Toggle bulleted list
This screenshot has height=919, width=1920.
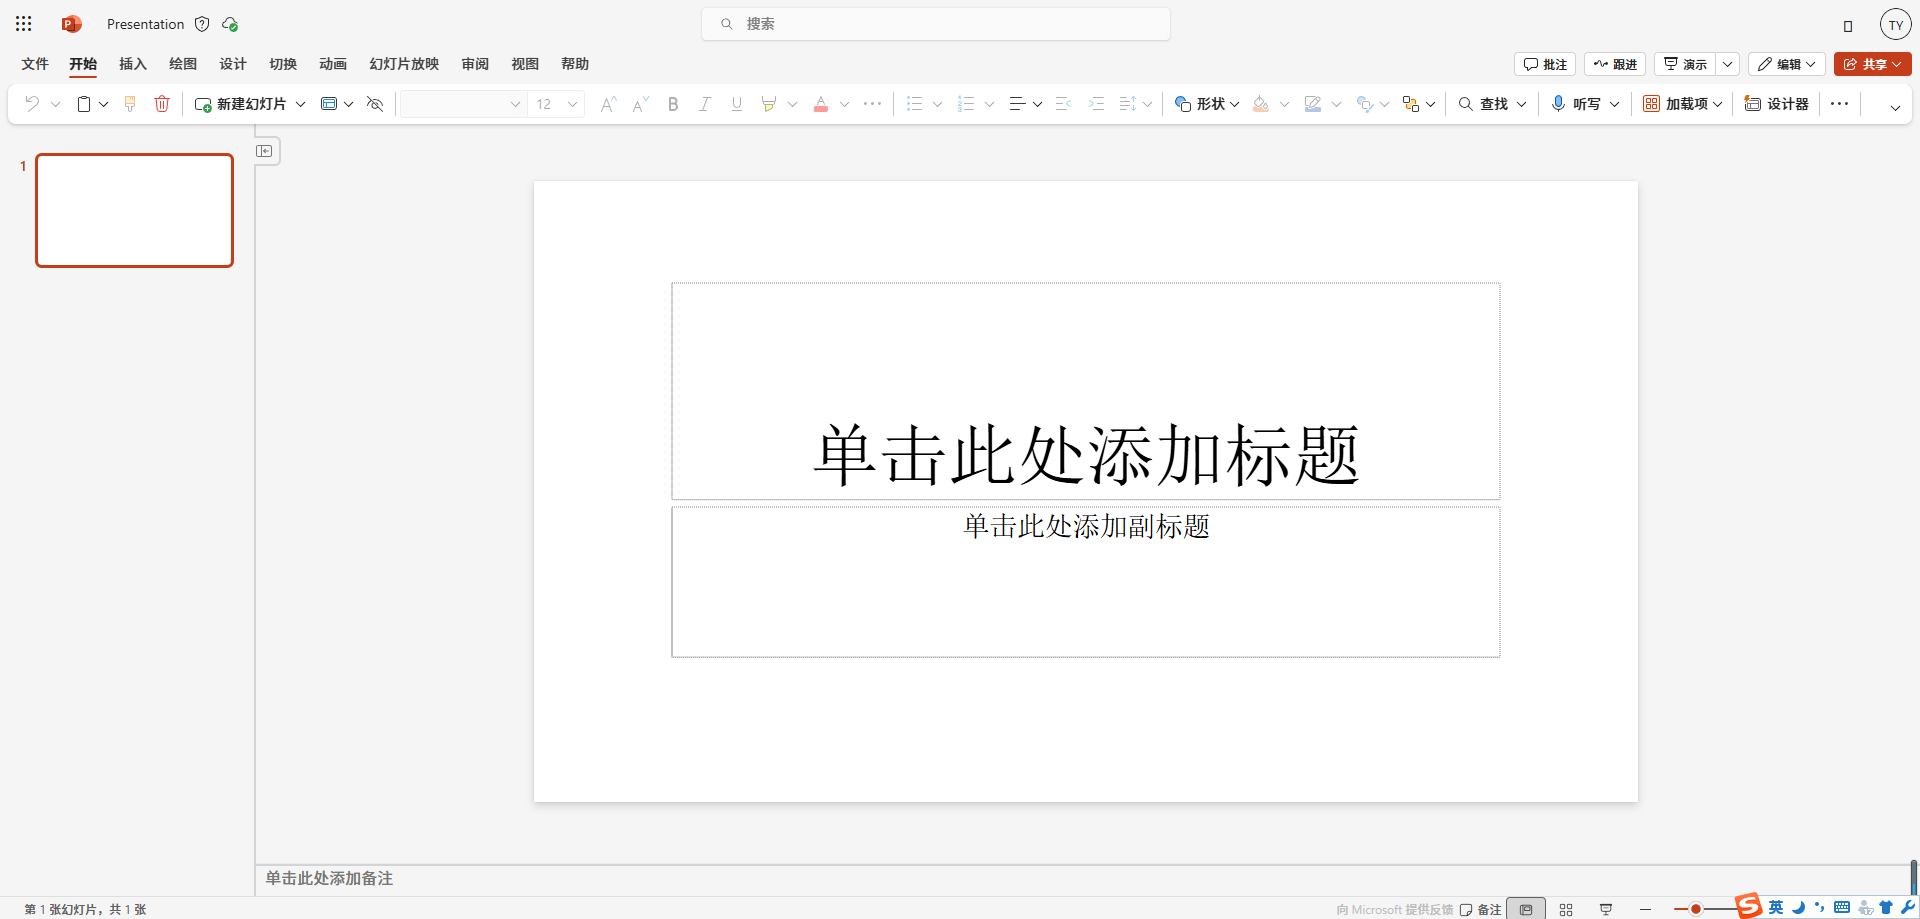[914, 104]
